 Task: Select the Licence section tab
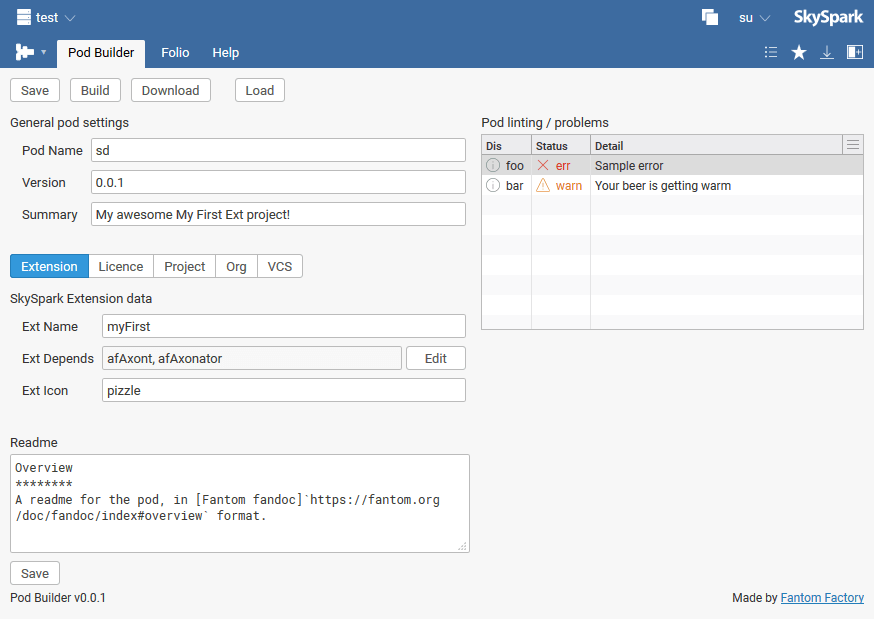pos(121,266)
